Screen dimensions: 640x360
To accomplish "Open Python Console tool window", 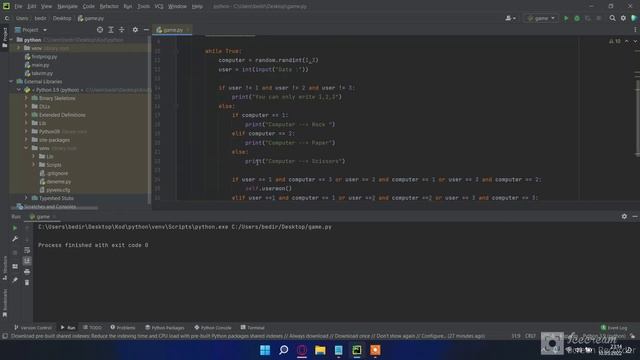I will (x=213, y=328).
